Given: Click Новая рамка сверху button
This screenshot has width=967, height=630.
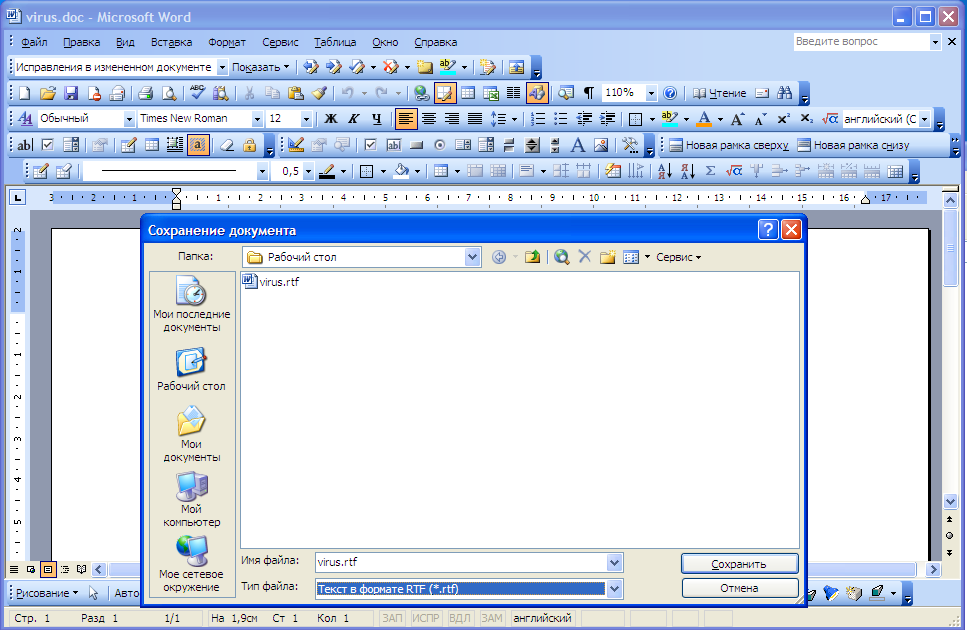Looking at the screenshot, I should (729, 145).
